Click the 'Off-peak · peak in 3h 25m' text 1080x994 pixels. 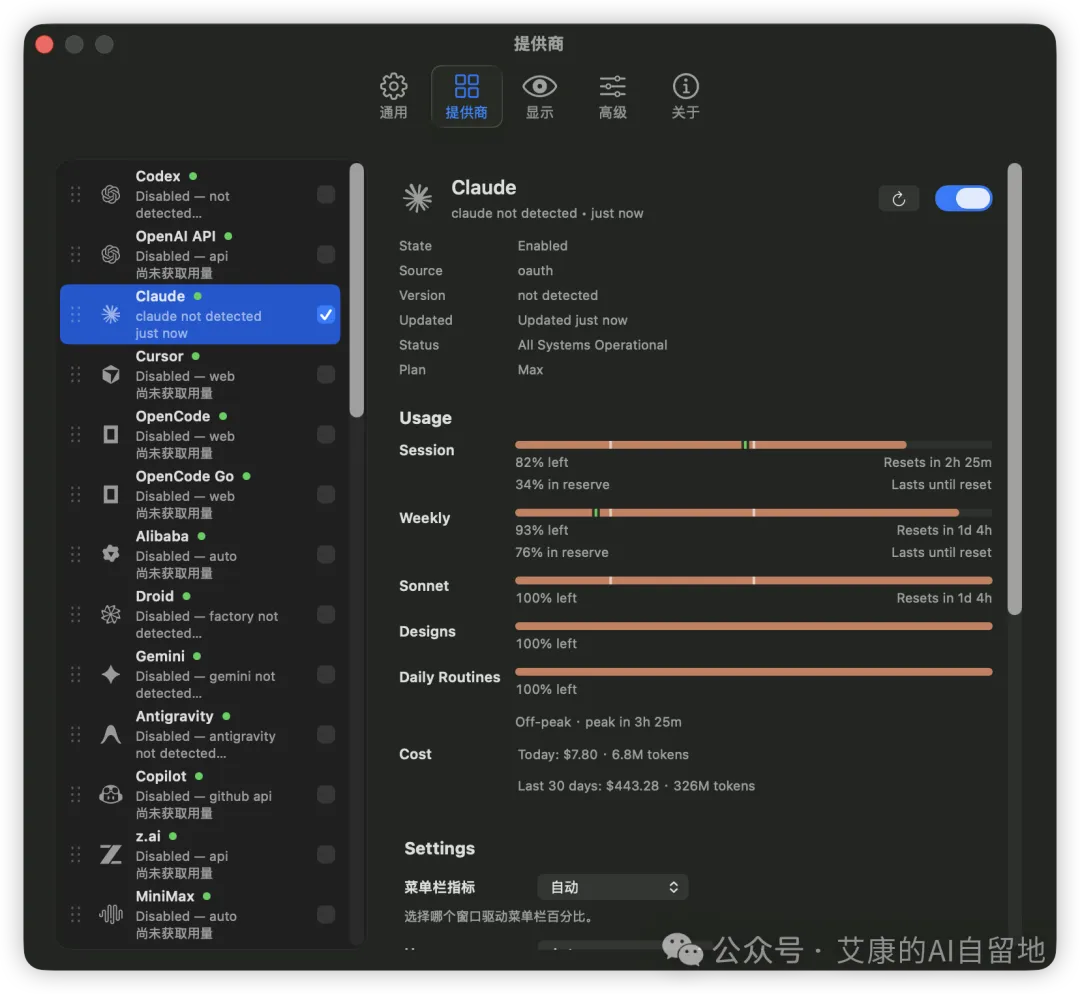pos(598,722)
